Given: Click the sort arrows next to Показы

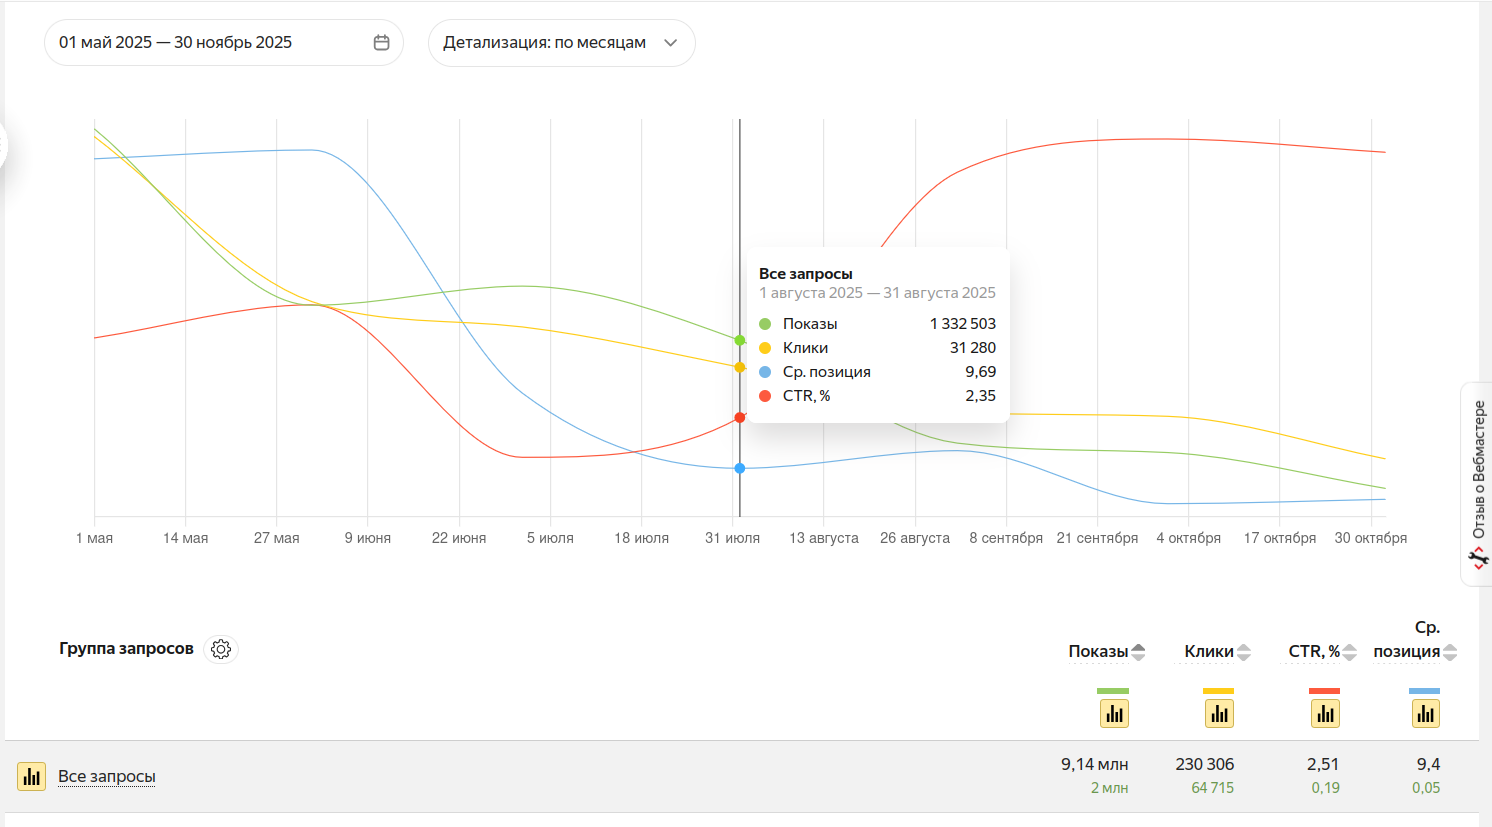Looking at the screenshot, I should (1139, 652).
